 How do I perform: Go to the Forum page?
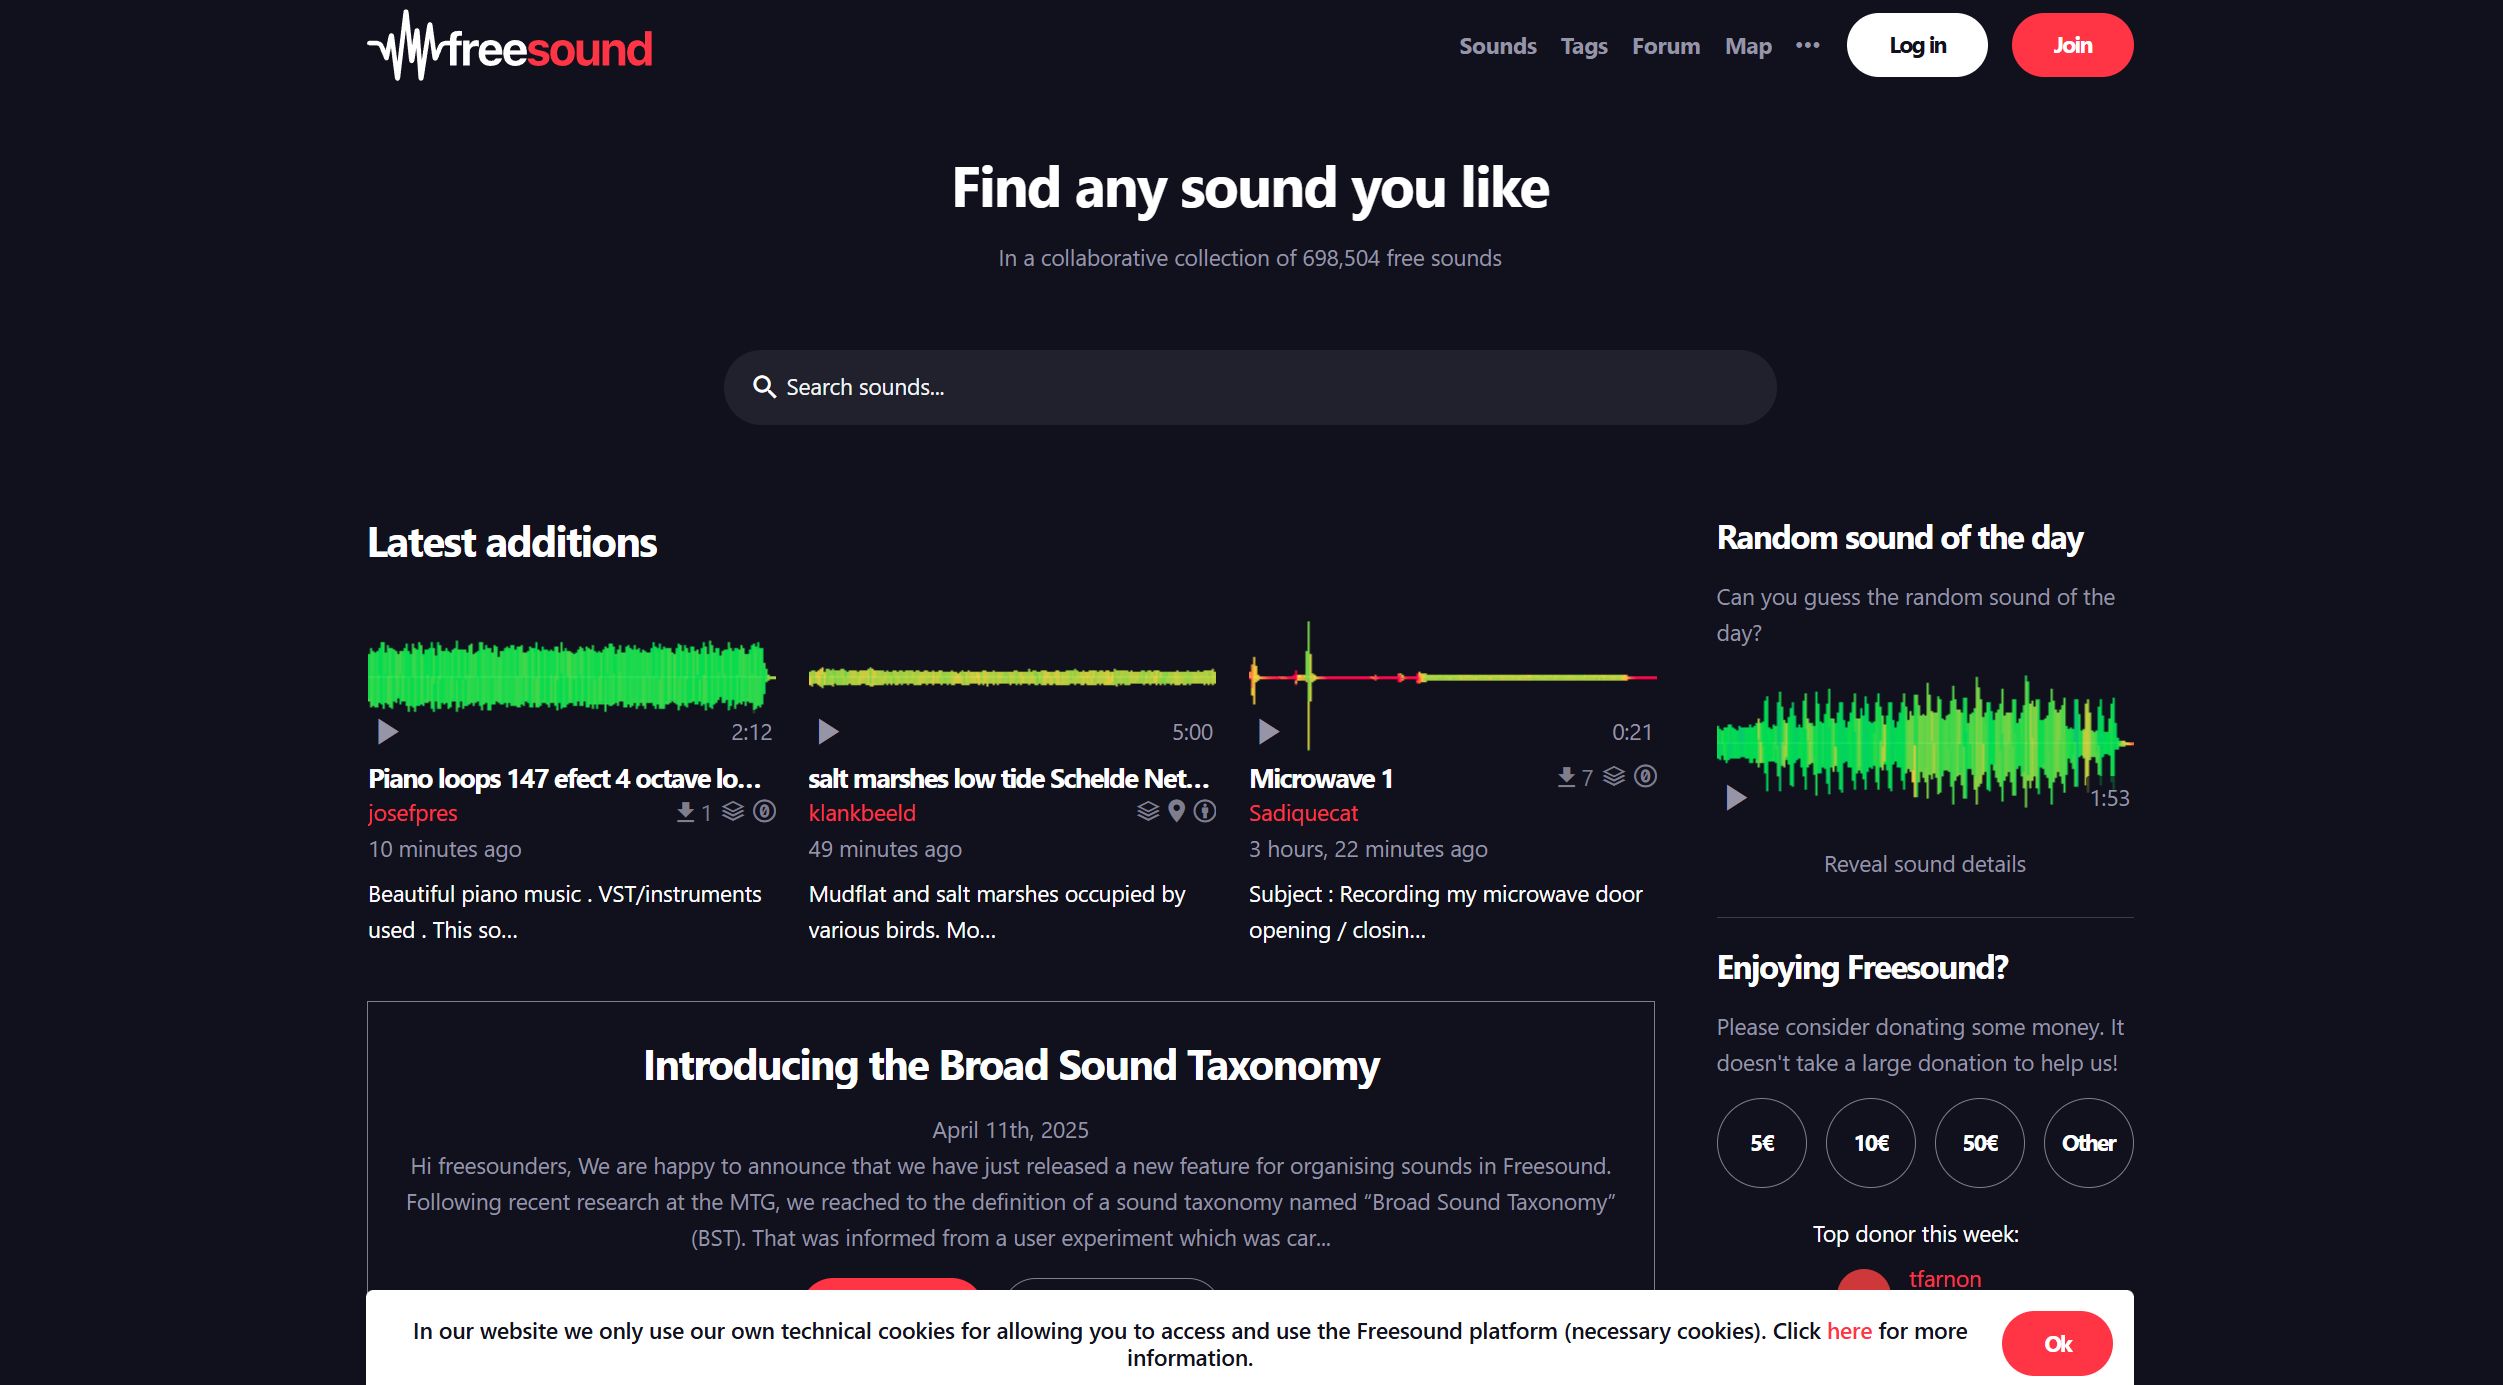tap(1665, 46)
